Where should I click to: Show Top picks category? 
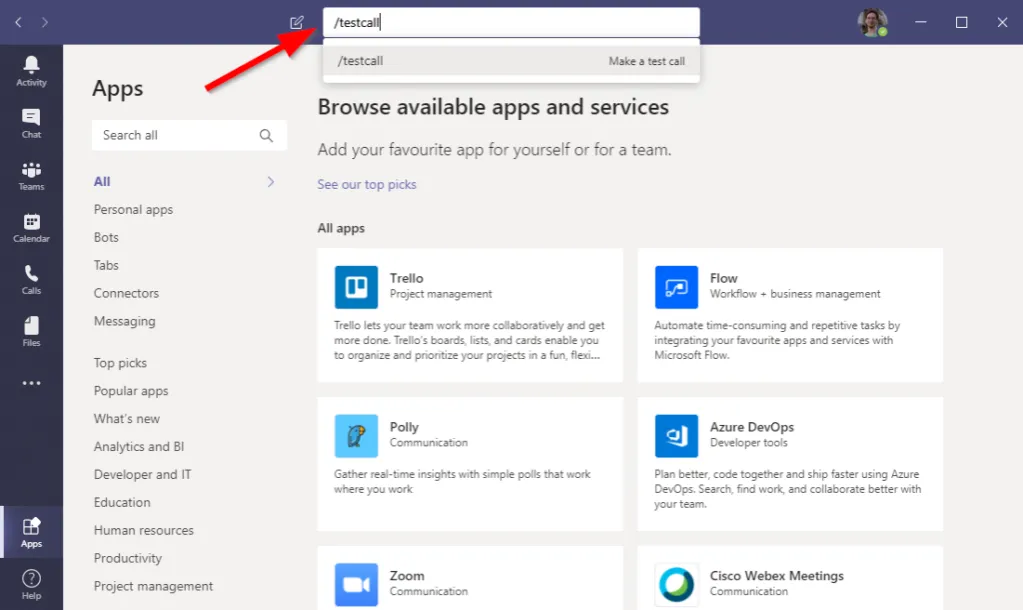click(120, 363)
